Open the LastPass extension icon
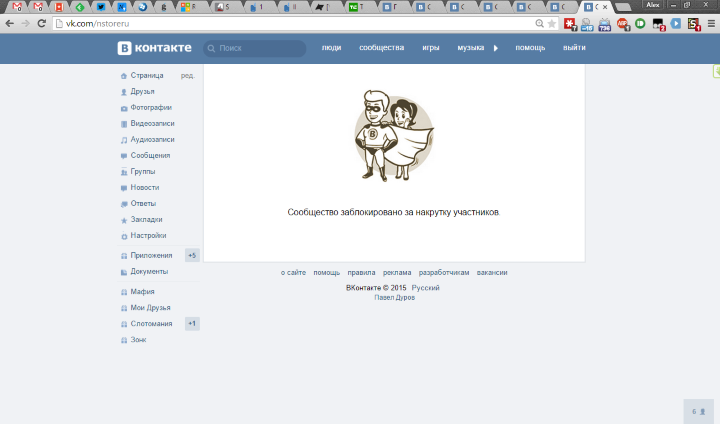 point(570,24)
